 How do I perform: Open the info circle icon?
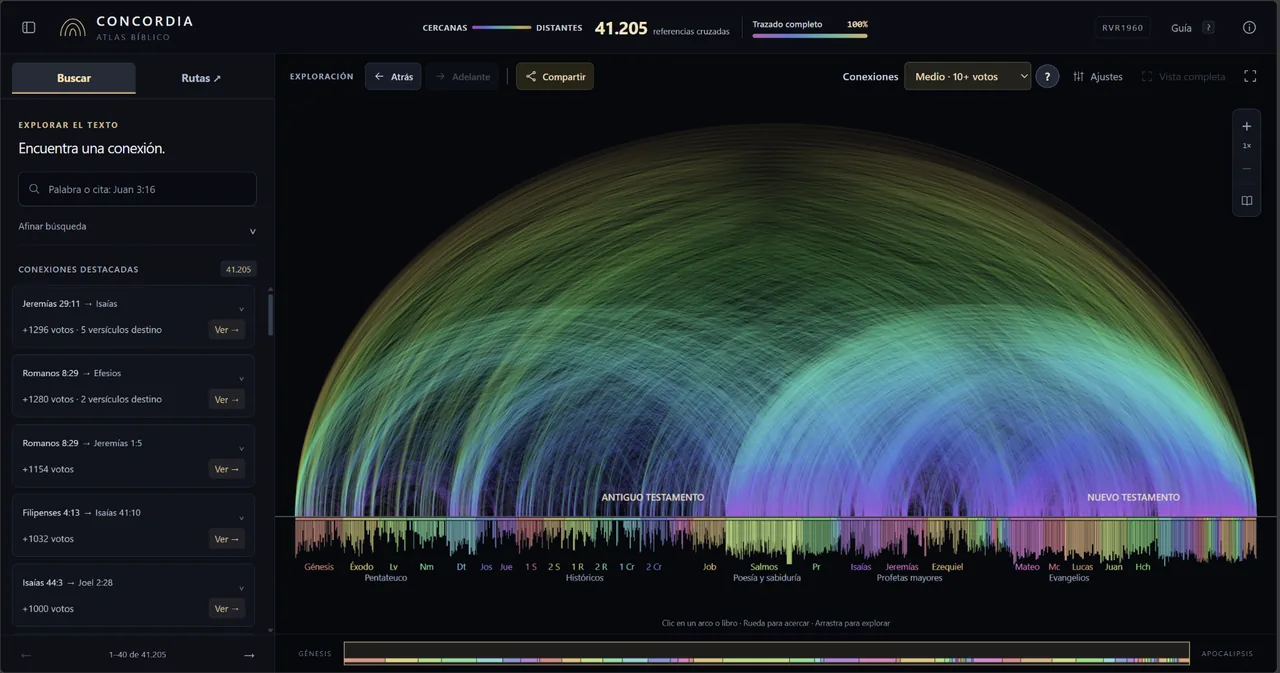[x=1249, y=28]
